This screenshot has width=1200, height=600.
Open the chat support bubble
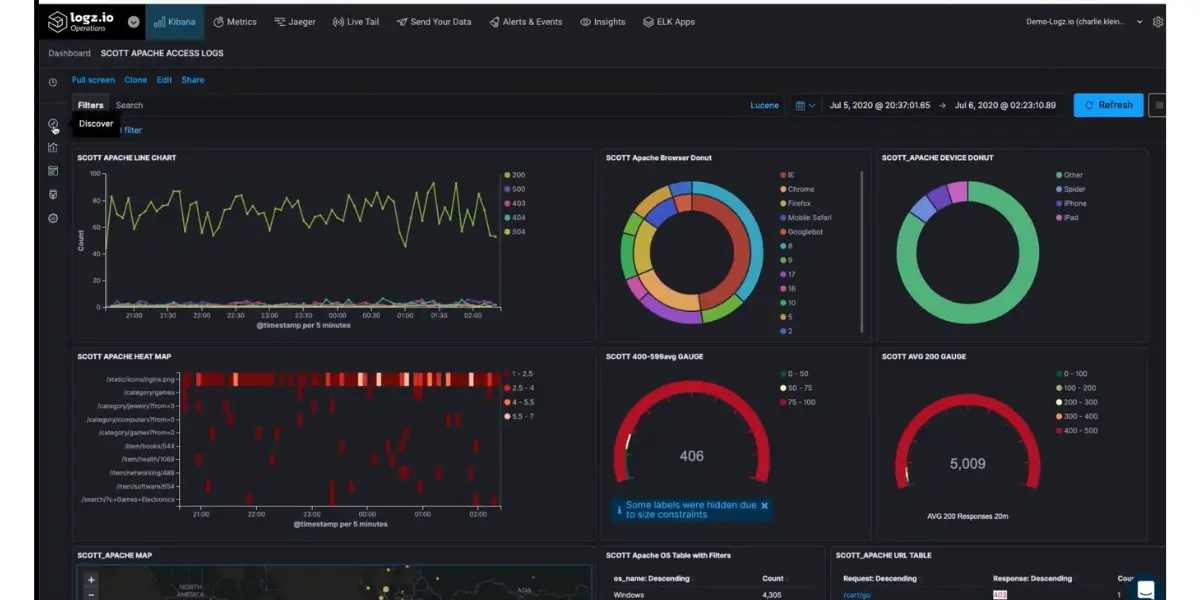click(x=1146, y=590)
